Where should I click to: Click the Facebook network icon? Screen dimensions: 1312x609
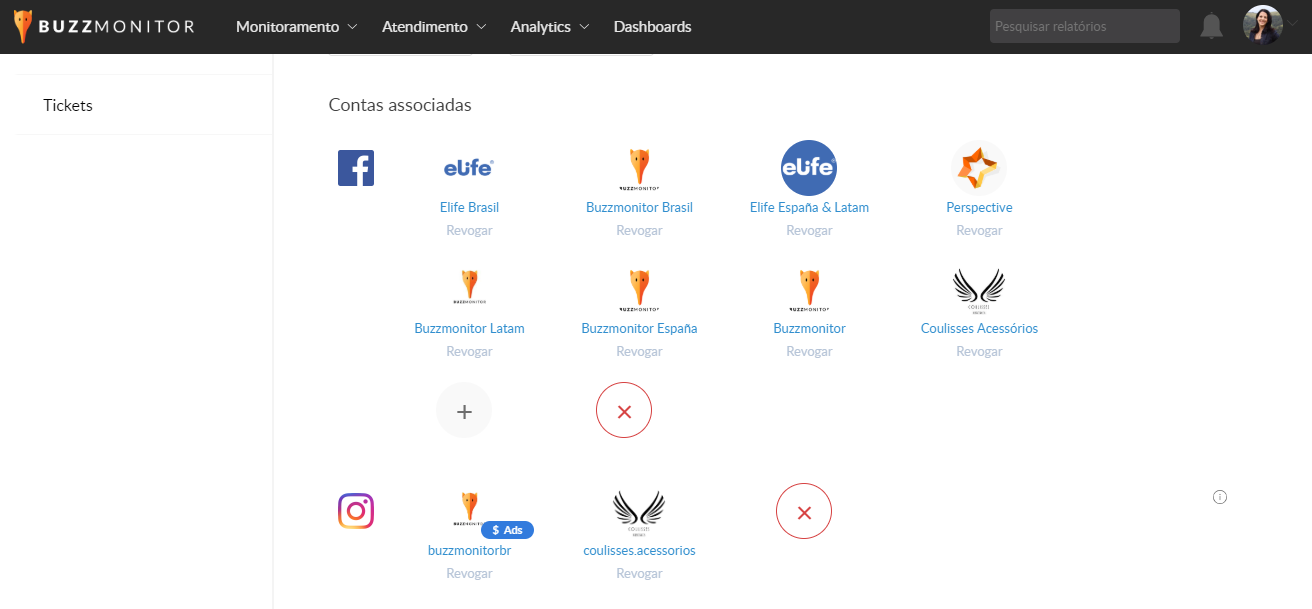tap(356, 168)
